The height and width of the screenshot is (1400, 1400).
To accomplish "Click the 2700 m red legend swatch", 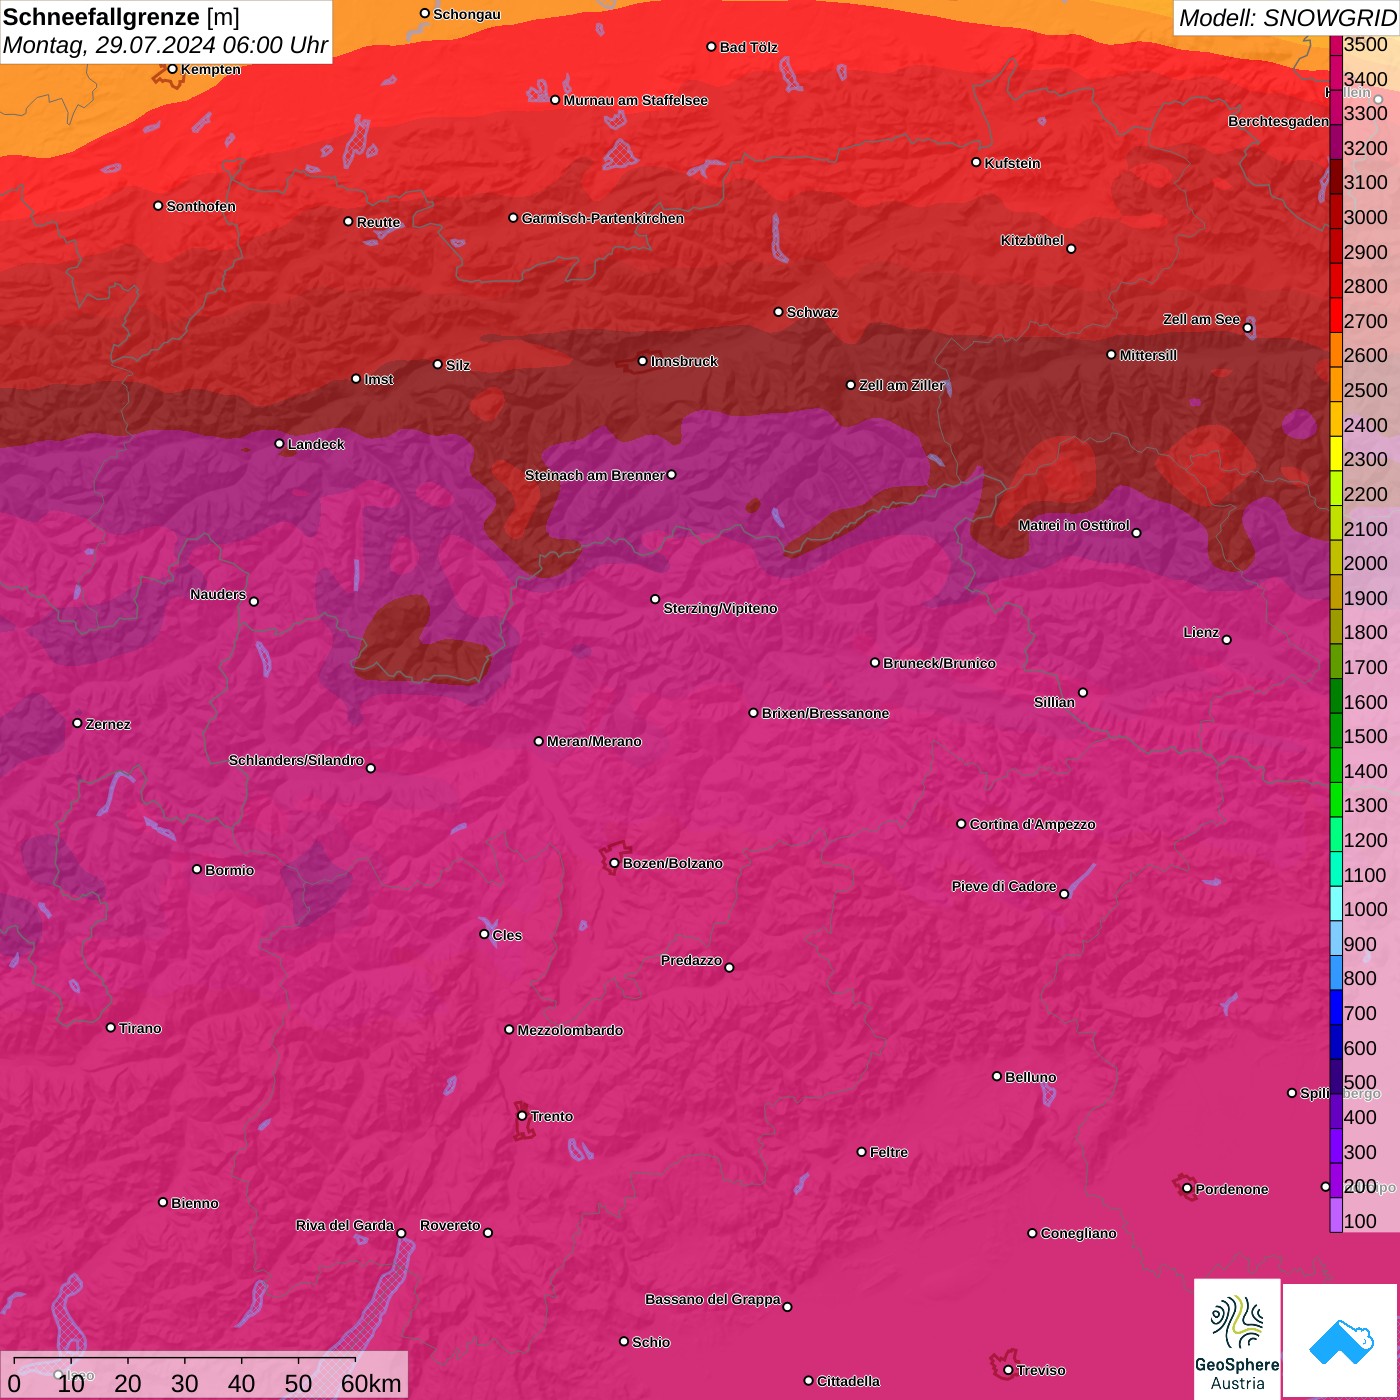I will point(1335,315).
